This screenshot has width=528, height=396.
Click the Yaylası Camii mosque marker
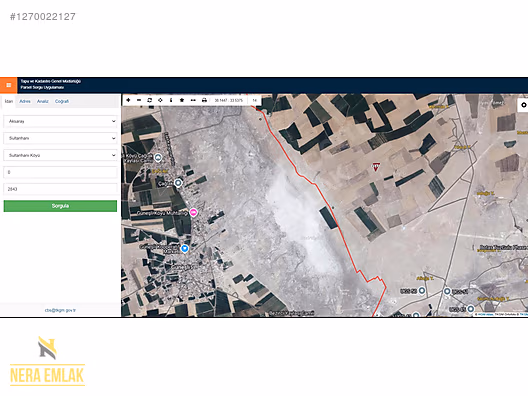pos(158,157)
